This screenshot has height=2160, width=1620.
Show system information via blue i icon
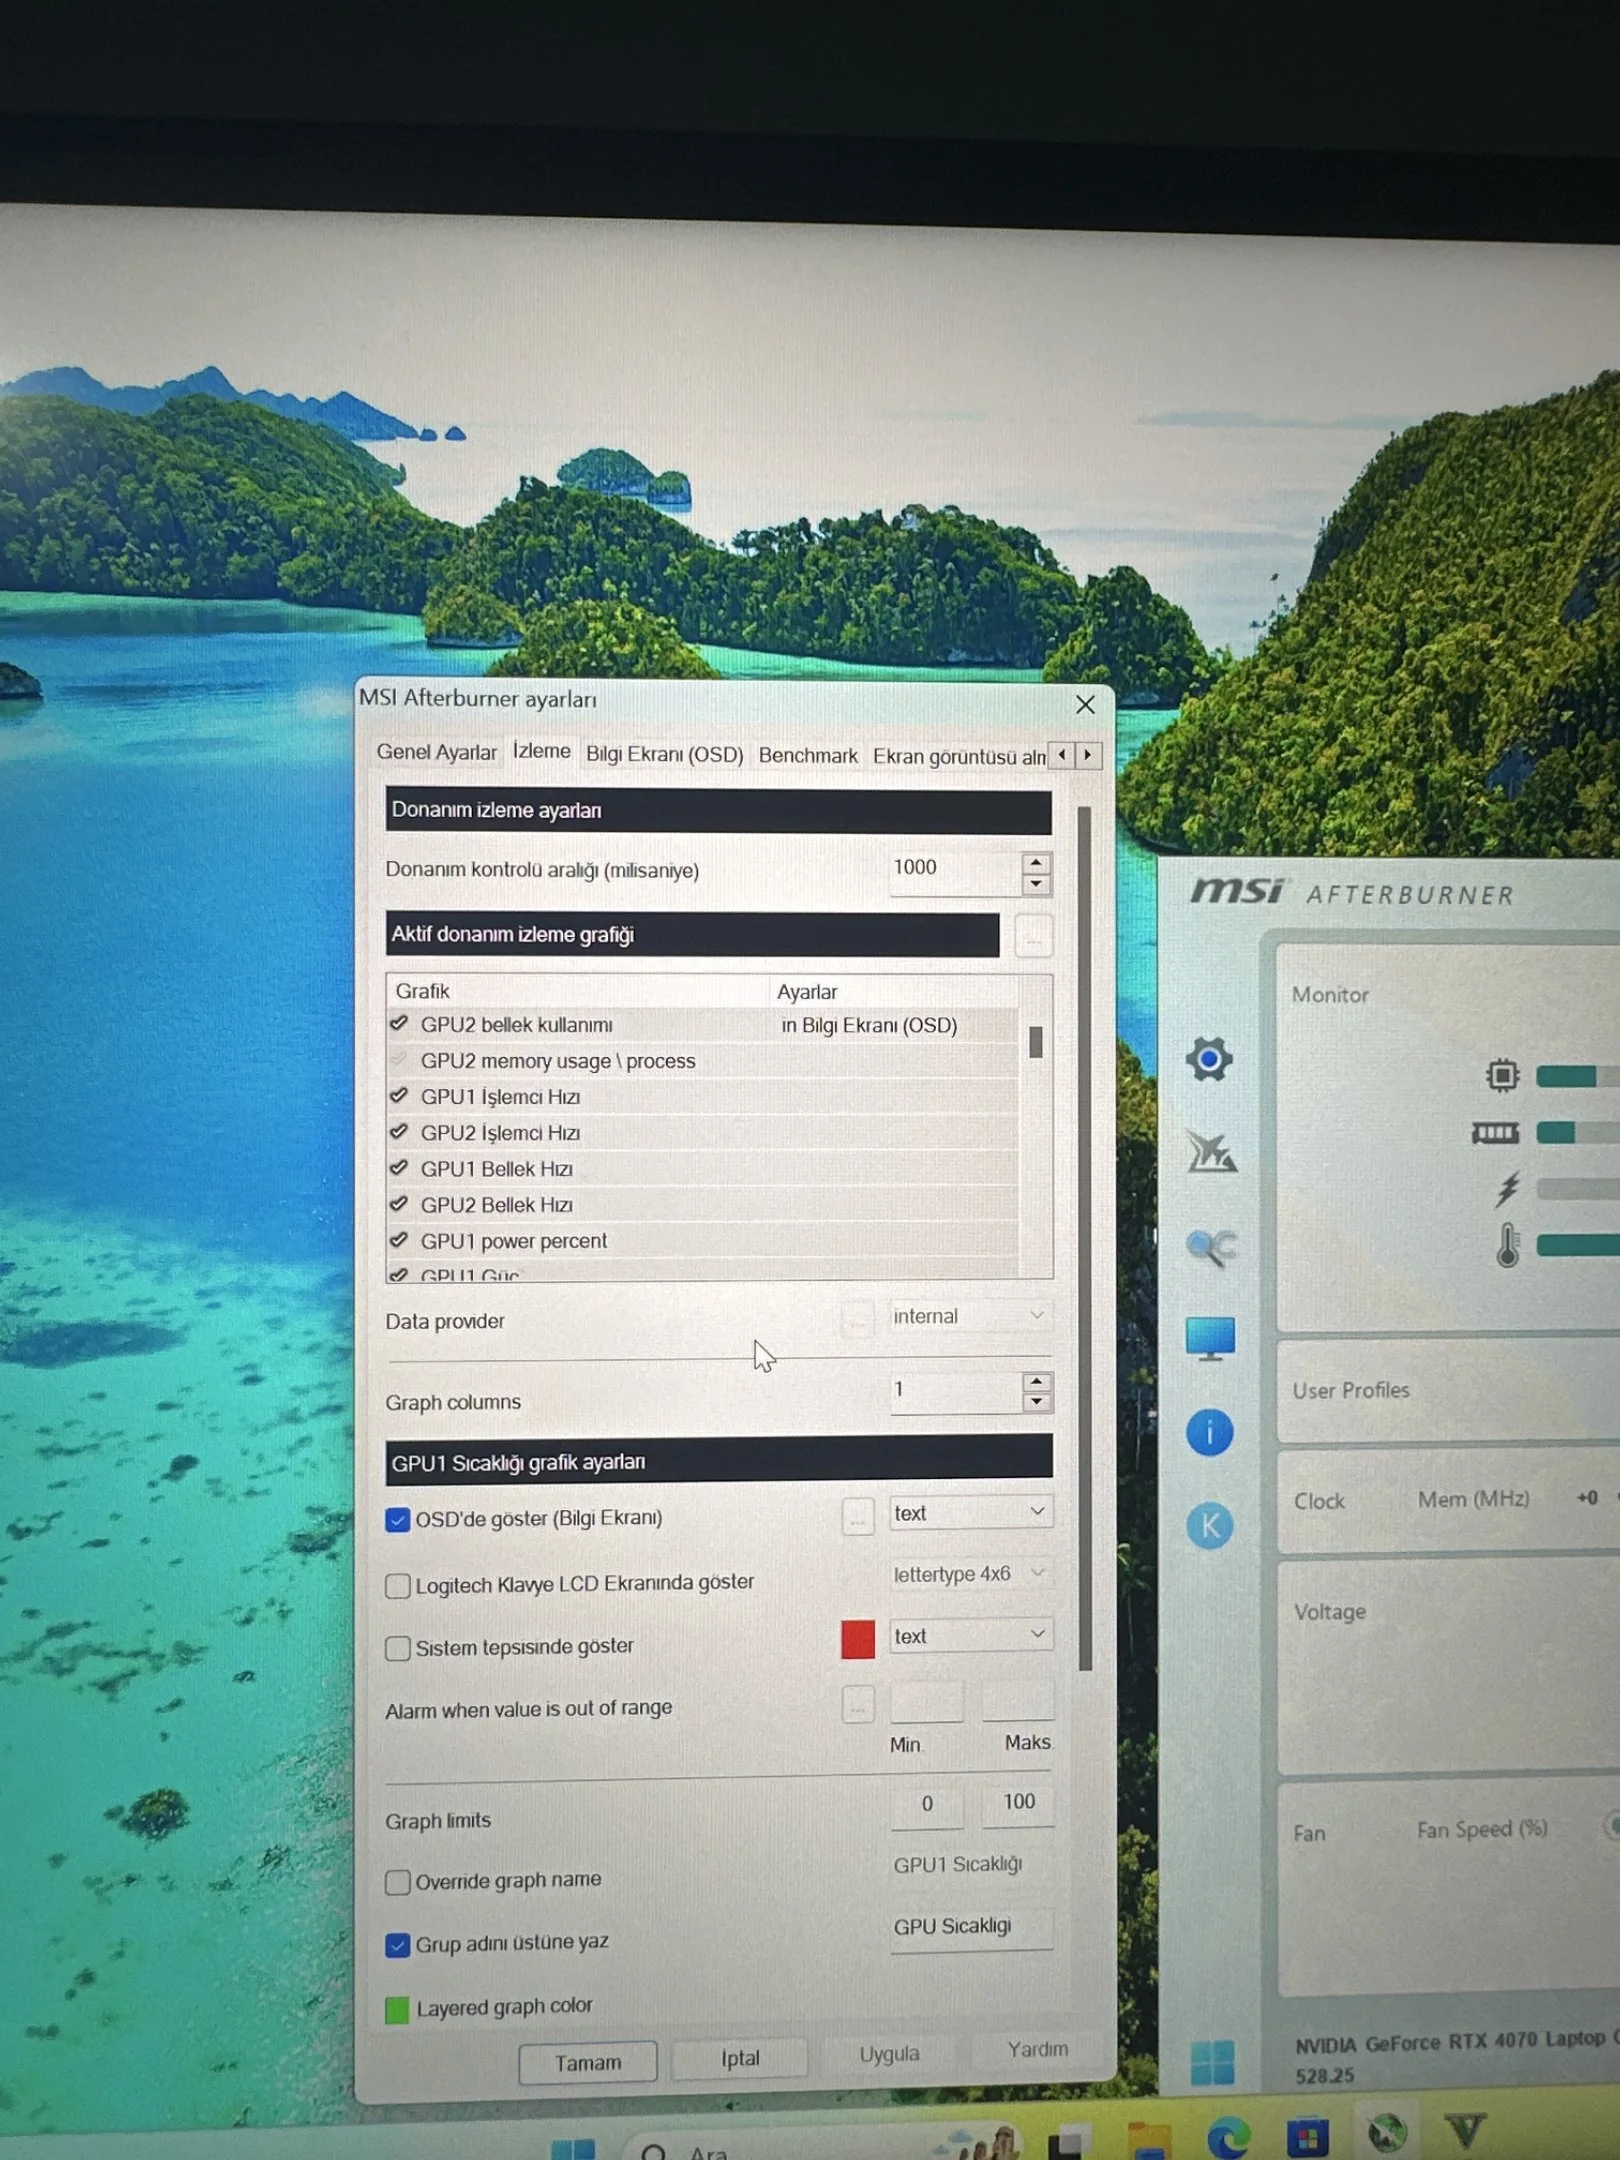(x=1209, y=1433)
